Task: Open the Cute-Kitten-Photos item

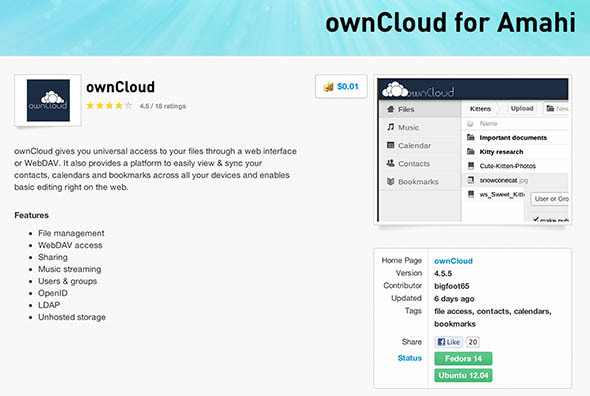Action: (x=508, y=166)
